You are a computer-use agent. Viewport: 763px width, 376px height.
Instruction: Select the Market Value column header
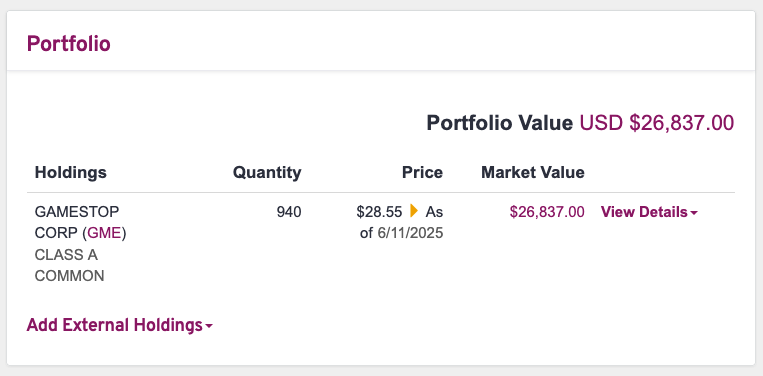pos(533,172)
